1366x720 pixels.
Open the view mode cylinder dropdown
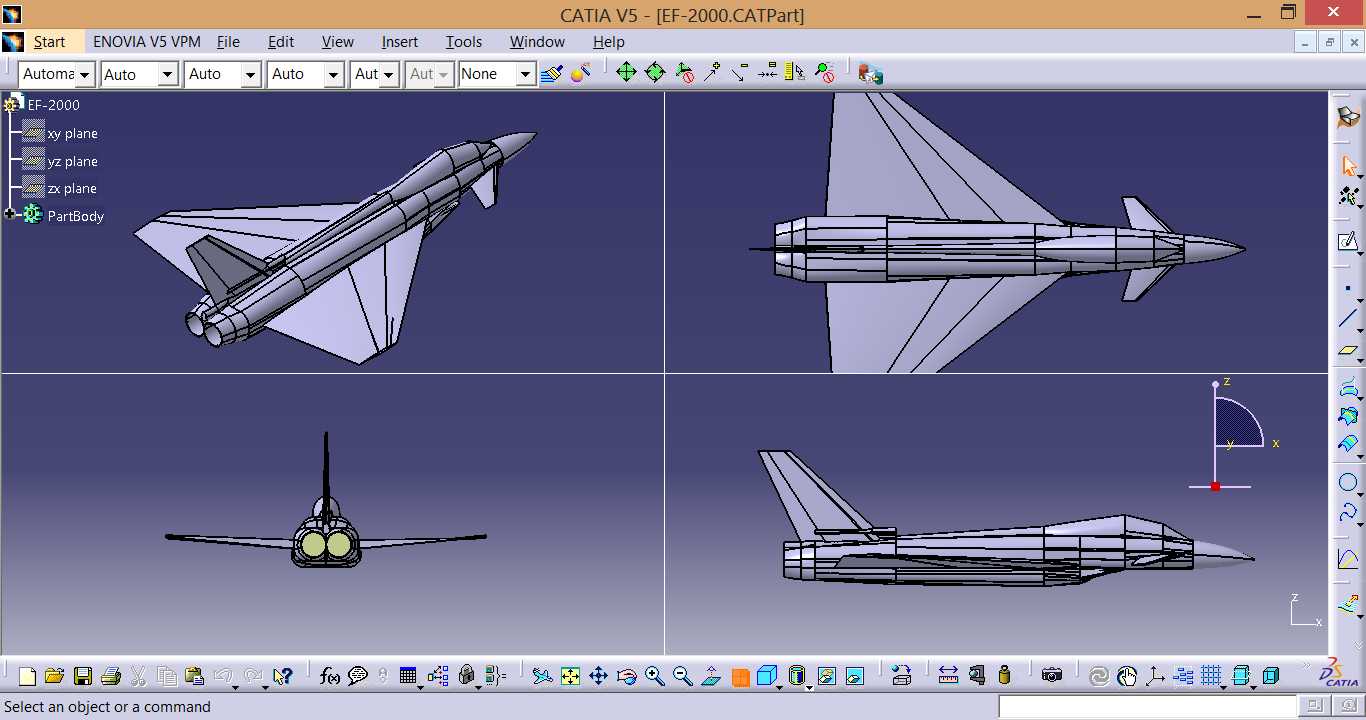798,677
